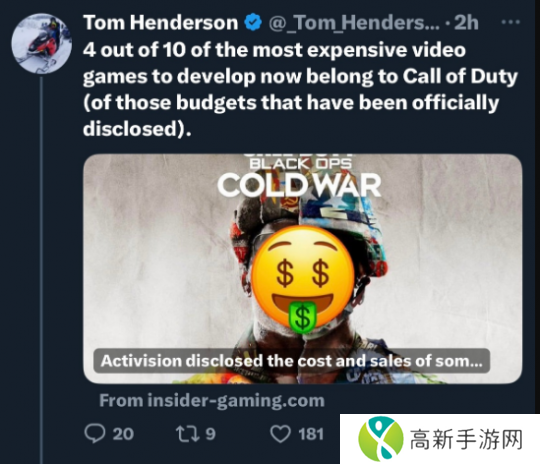This screenshot has width=540, height=464.
Task: Open the @_Tom_Henders... handle
Action: (354, 23)
